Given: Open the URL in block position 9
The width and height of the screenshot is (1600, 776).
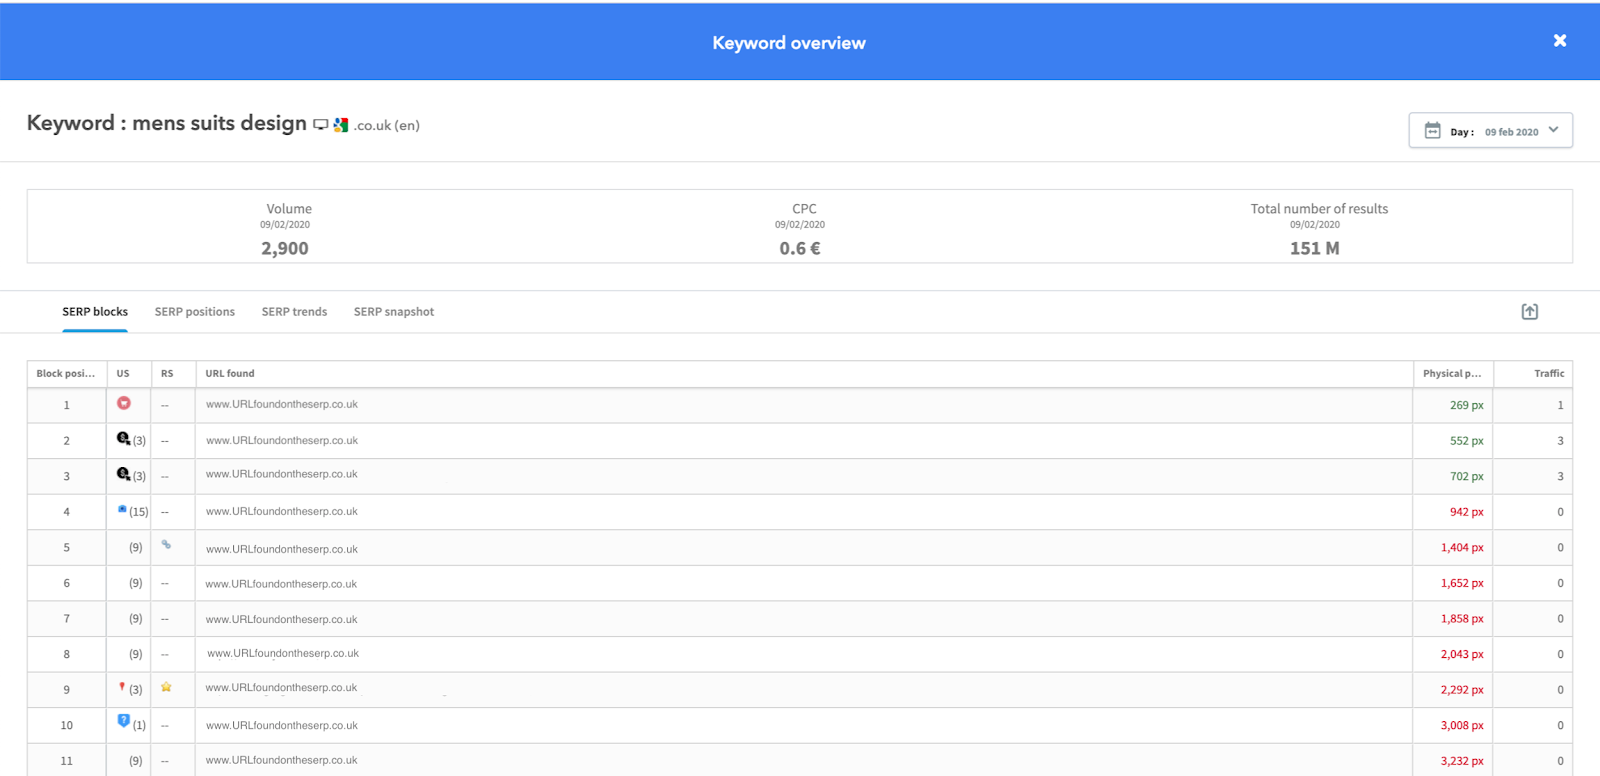Looking at the screenshot, I should click(282, 688).
